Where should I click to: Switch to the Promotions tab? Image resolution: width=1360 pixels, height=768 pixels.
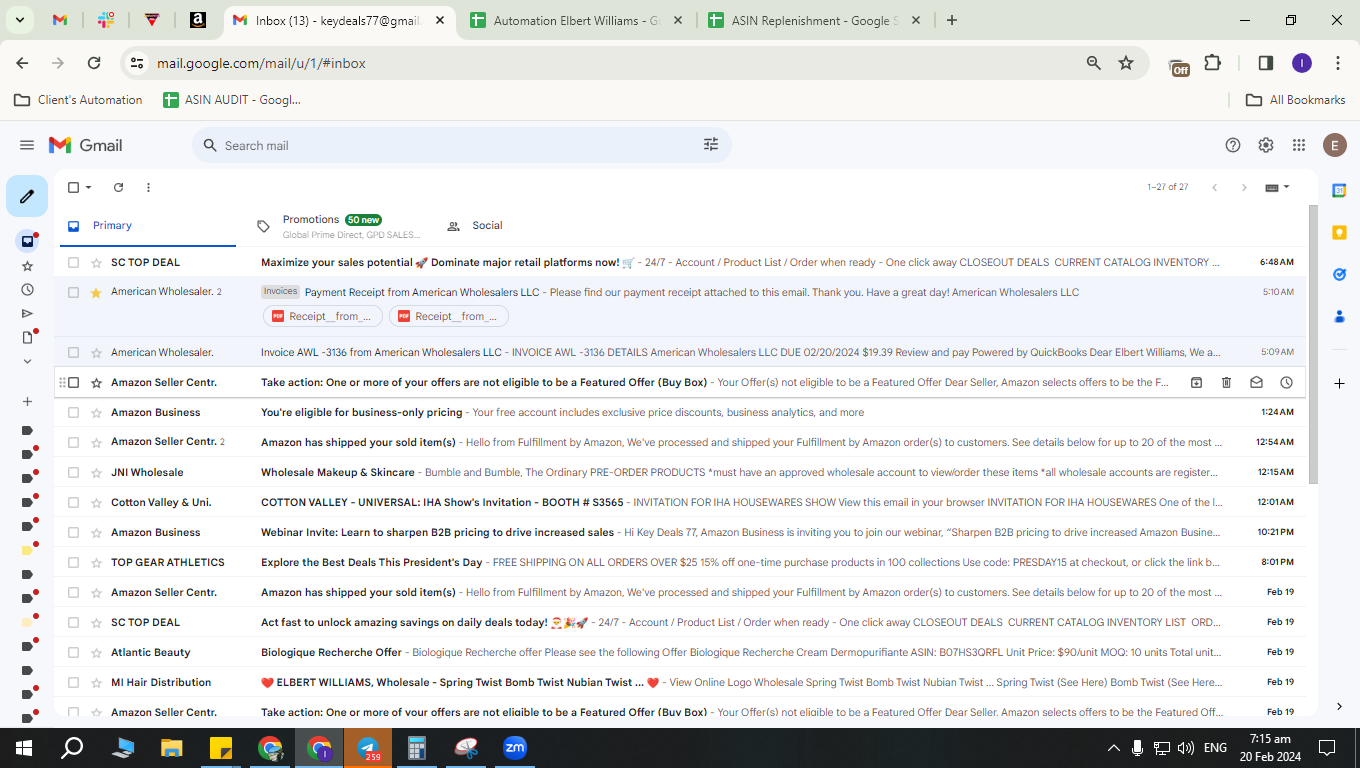340,226
